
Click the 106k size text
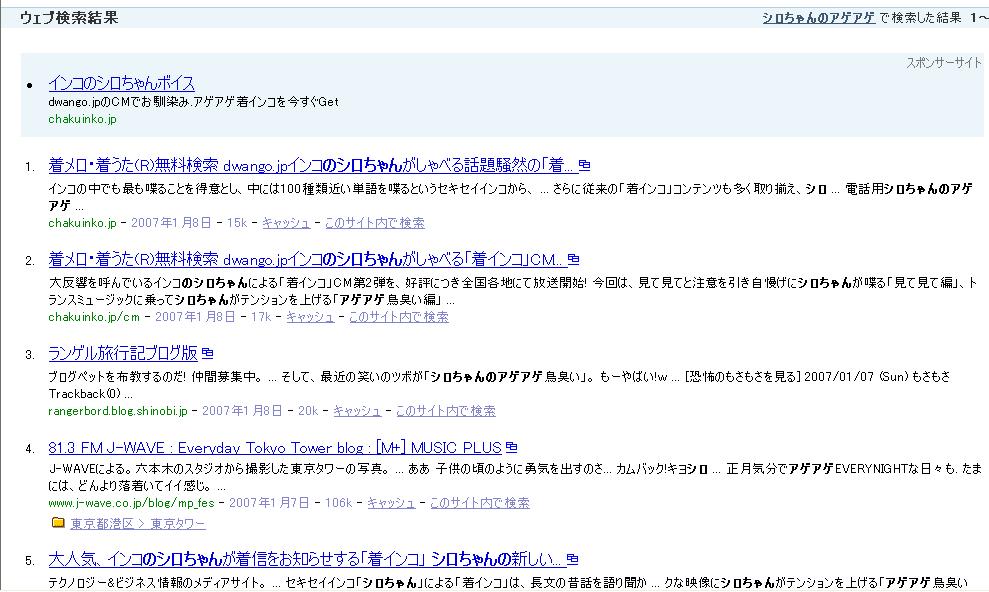[338, 502]
